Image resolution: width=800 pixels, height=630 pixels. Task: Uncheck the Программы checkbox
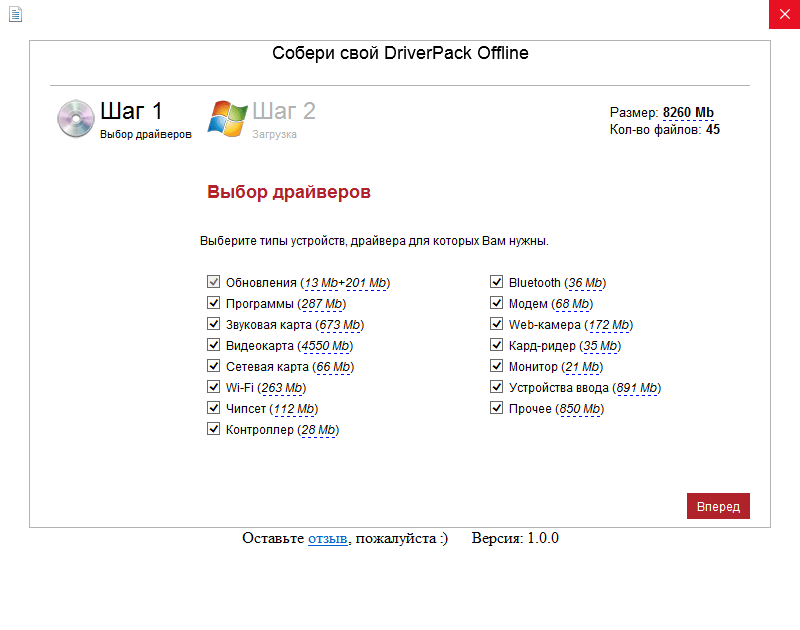click(x=213, y=303)
